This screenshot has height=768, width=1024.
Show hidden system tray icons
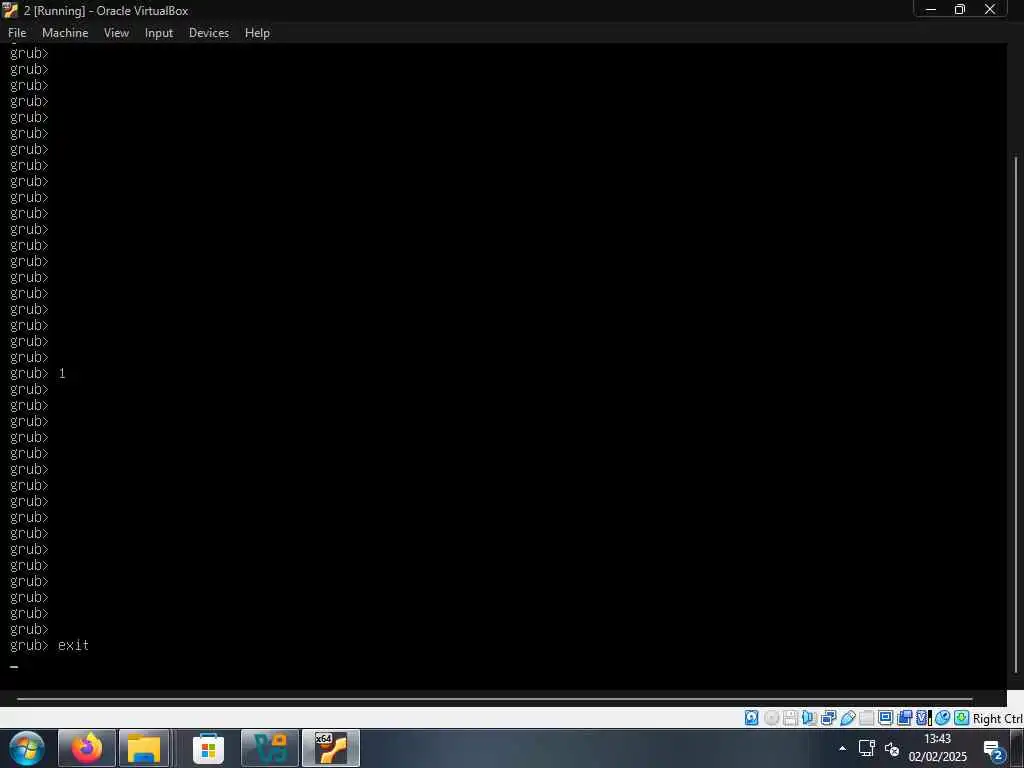[842, 748]
